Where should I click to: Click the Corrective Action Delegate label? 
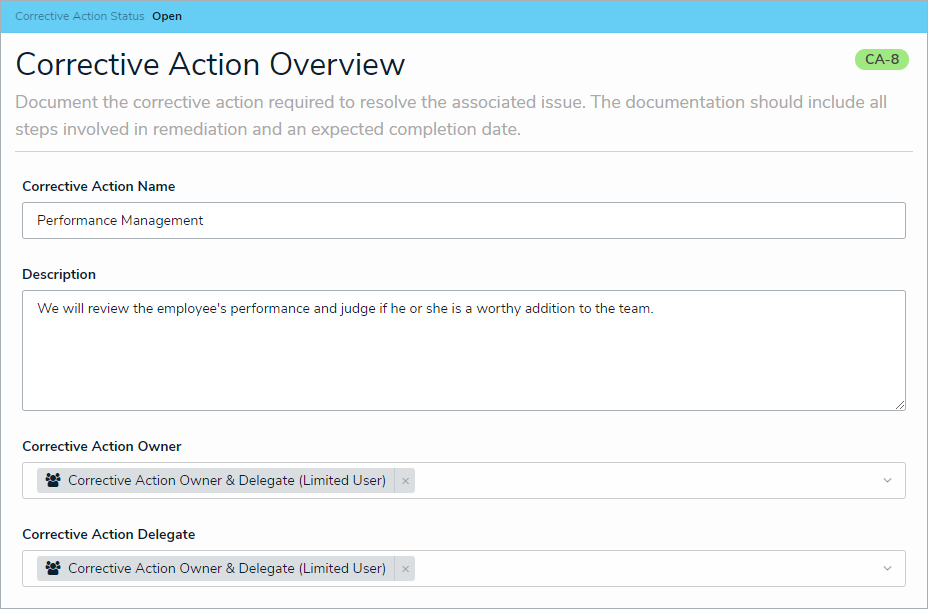tap(107, 534)
